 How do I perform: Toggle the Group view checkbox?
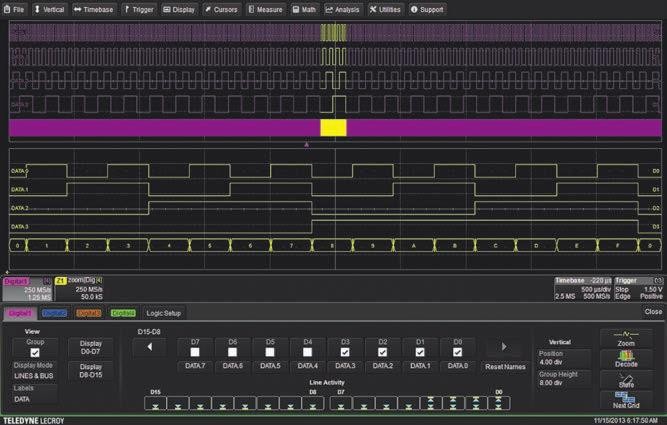click(35, 352)
